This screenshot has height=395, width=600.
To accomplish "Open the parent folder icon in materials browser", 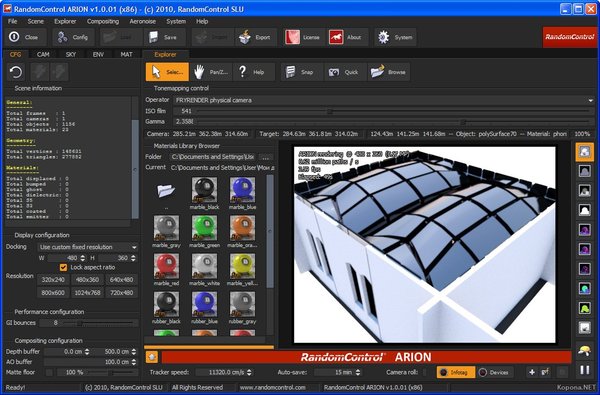I will [x=166, y=190].
